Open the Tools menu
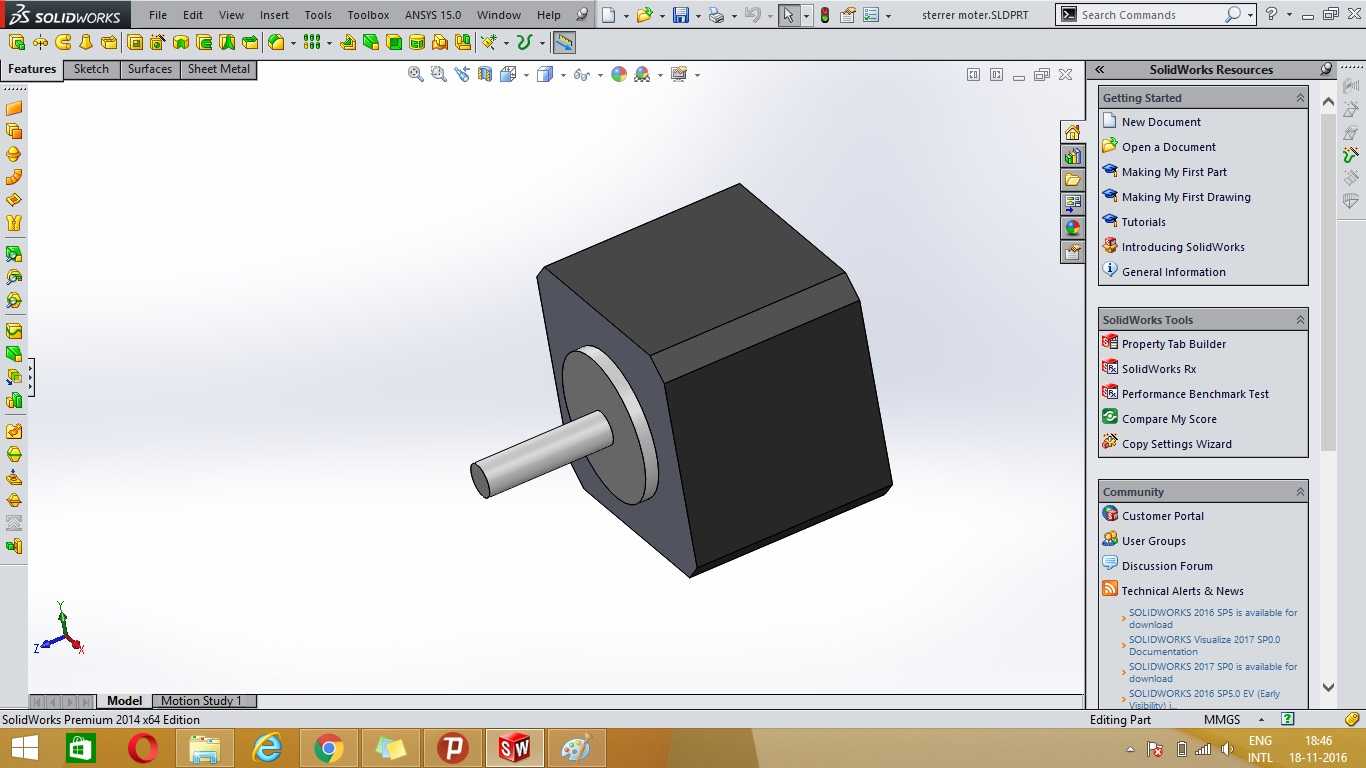 pyautogui.click(x=318, y=15)
